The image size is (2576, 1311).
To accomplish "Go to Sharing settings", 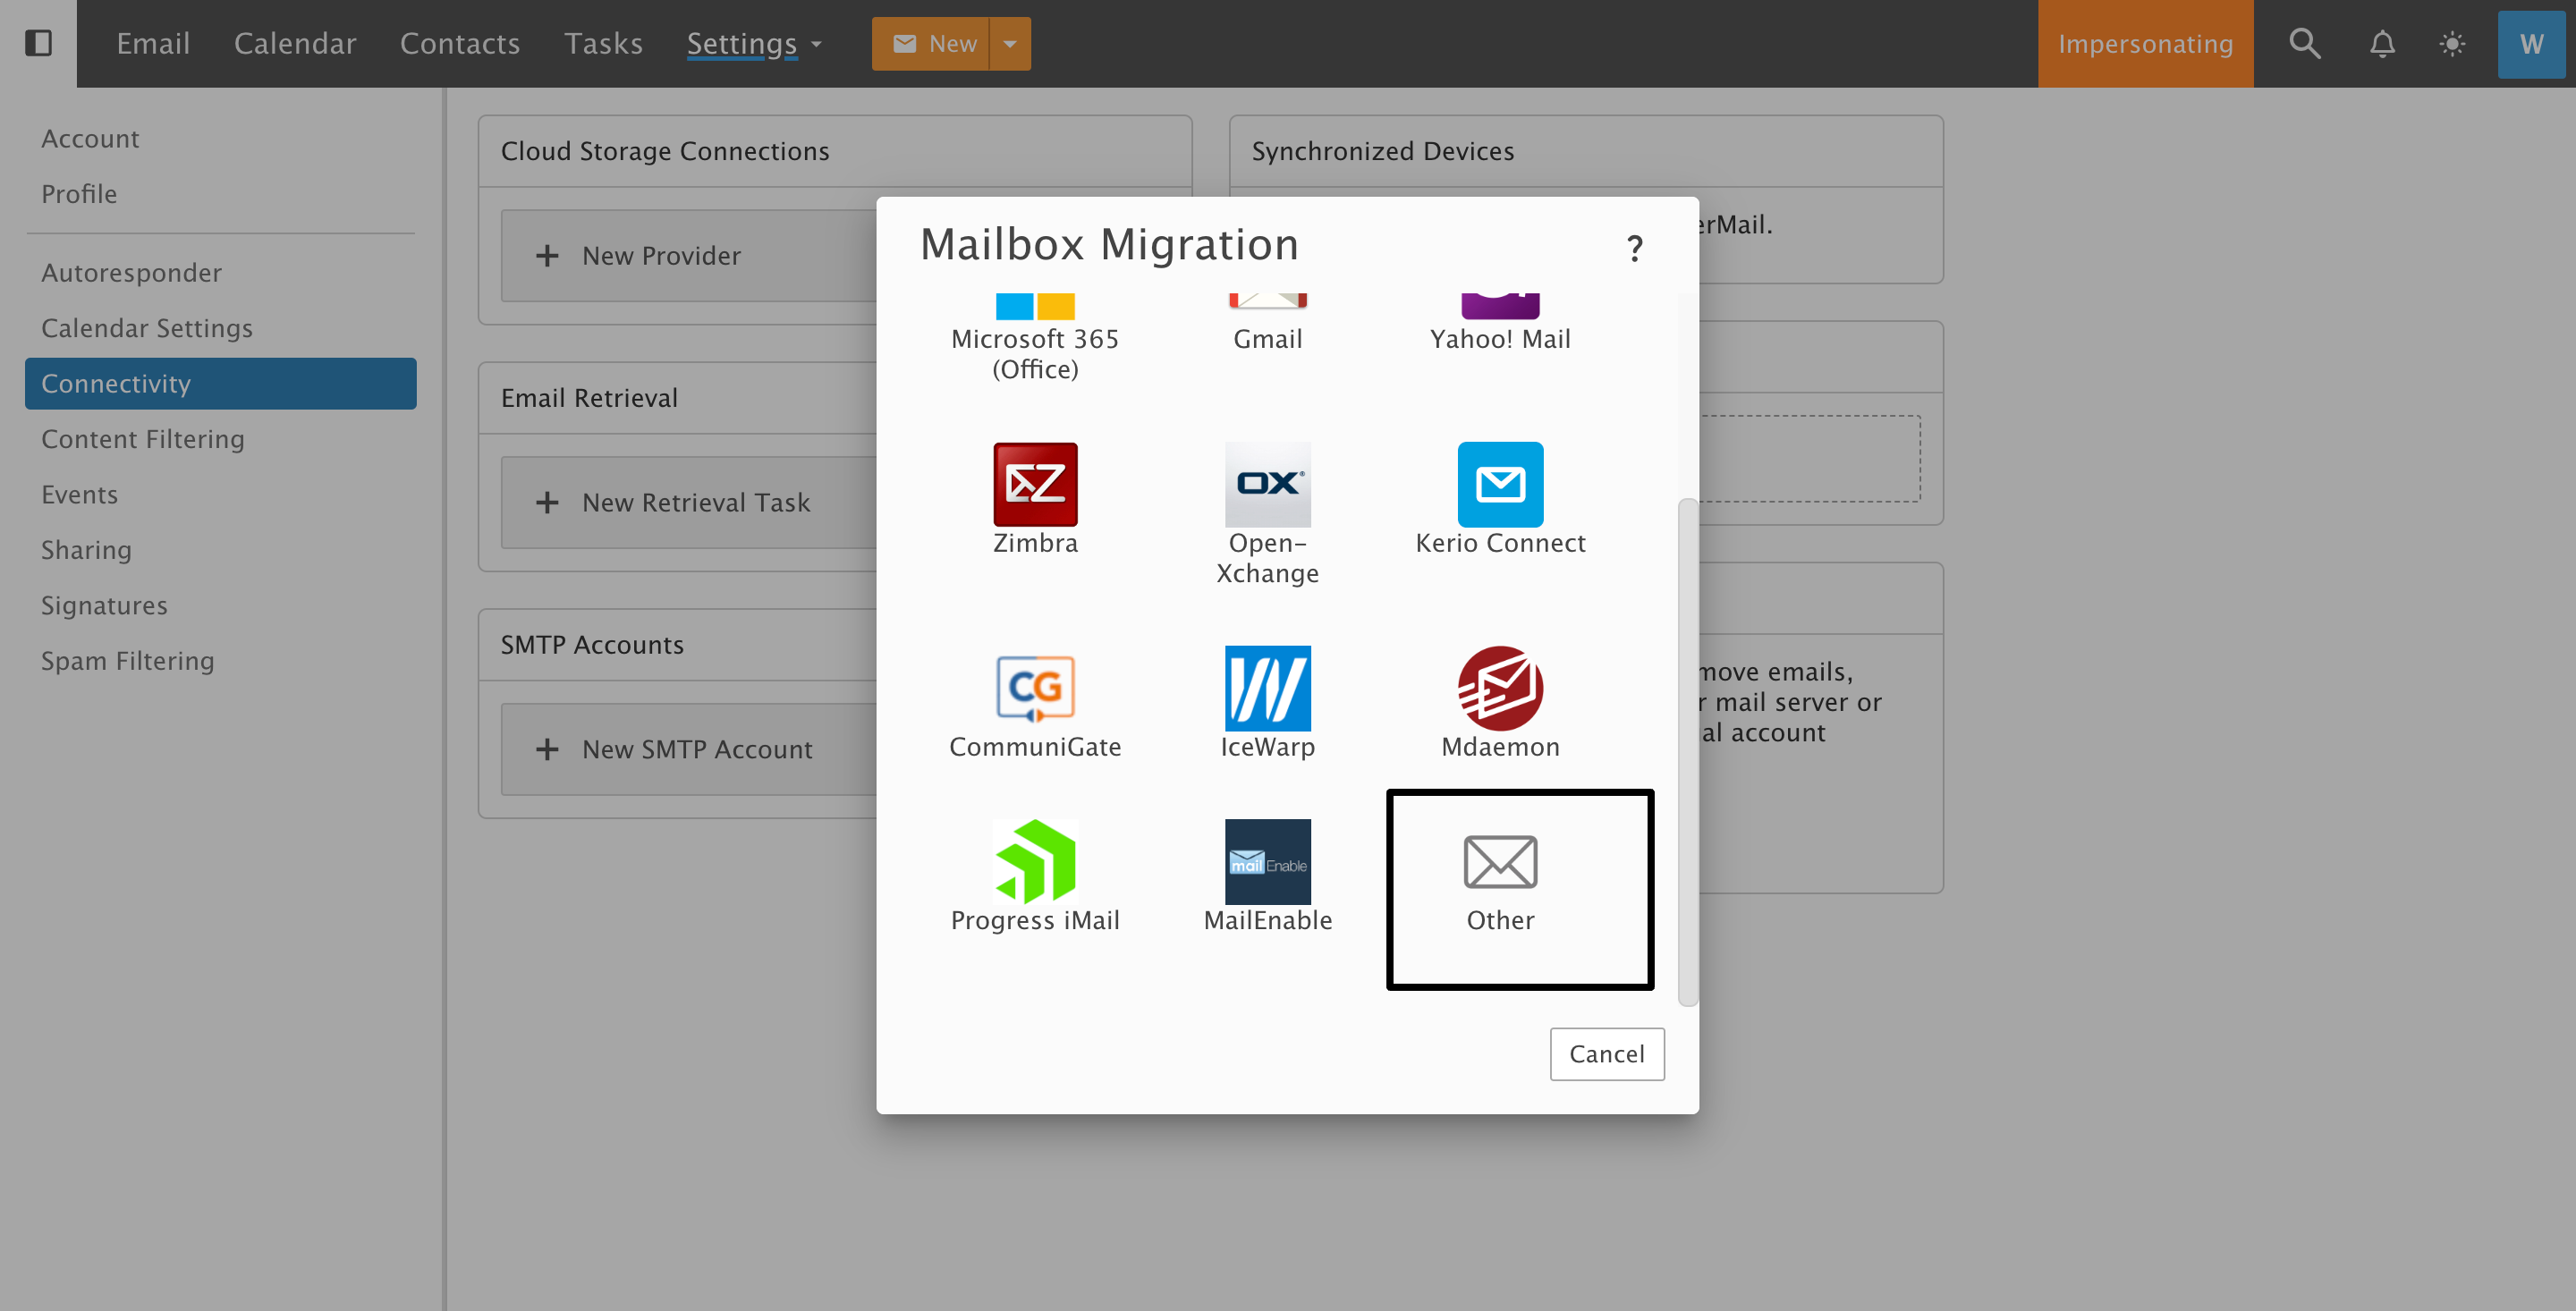I will click(x=220, y=549).
